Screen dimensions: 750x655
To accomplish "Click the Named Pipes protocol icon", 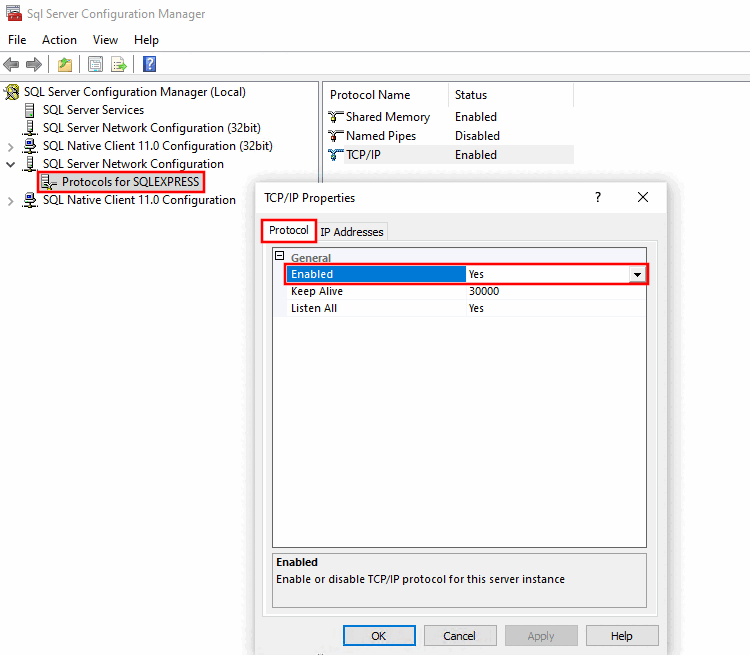I will (336, 136).
